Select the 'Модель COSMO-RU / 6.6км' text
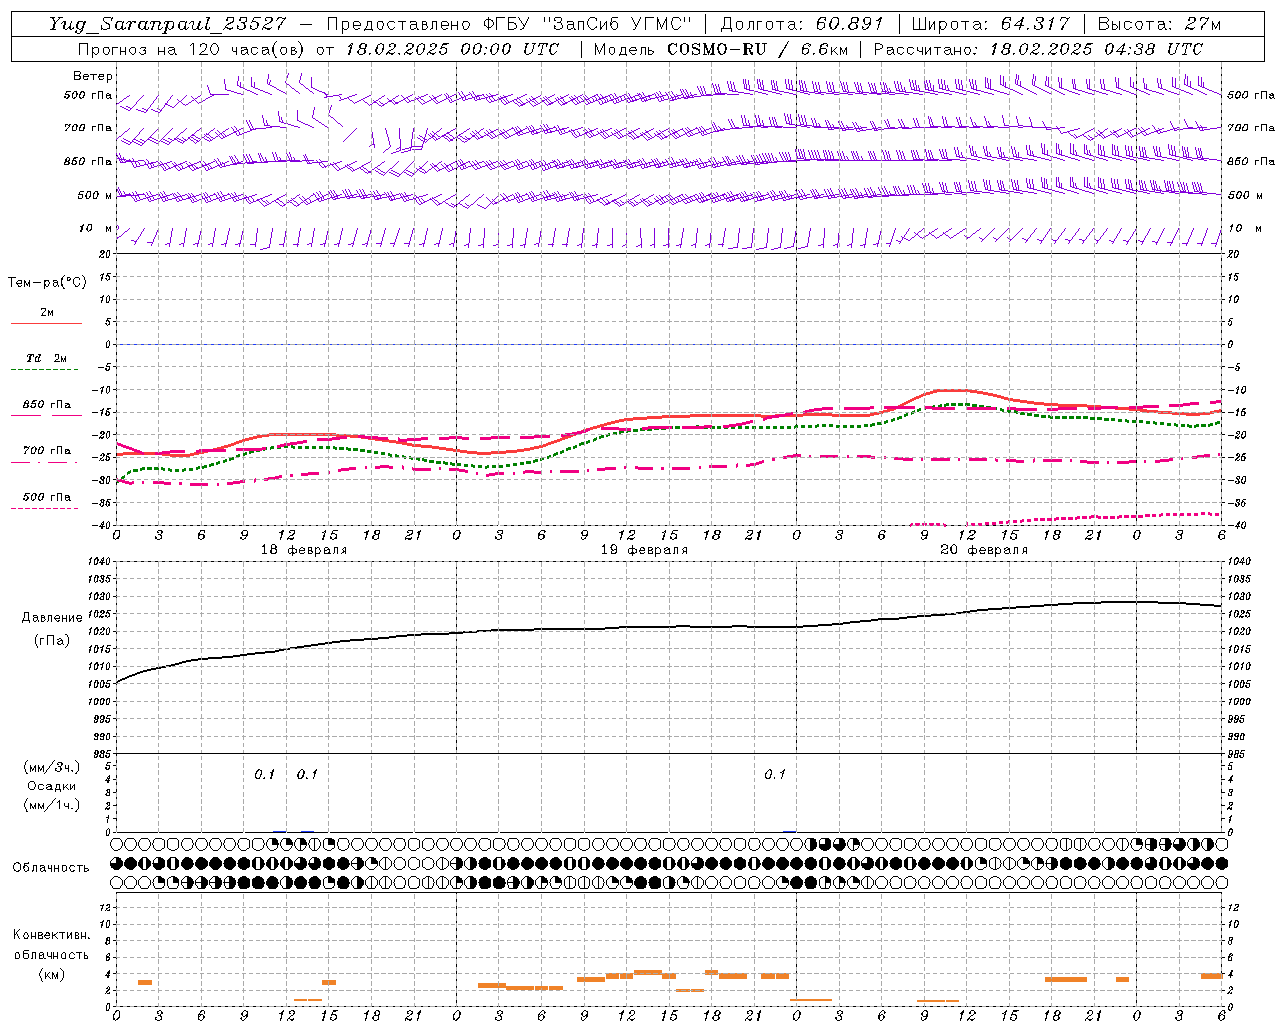Image resolution: width=1280 pixels, height=1024 pixels. tap(721, 49)
